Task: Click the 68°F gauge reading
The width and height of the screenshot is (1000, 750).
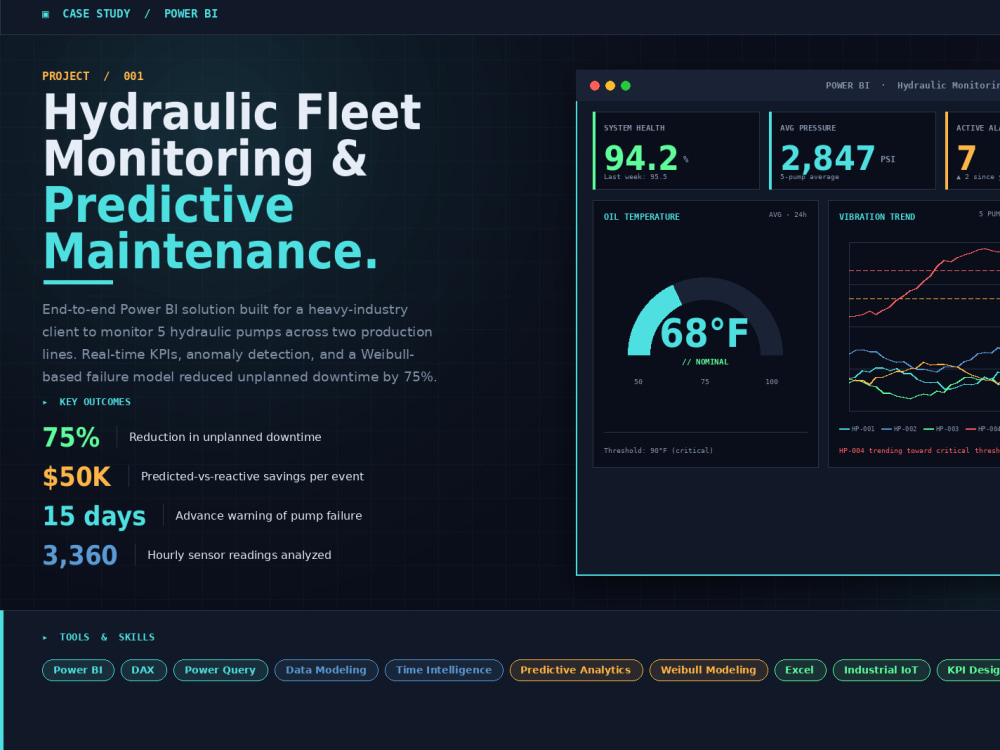Action: tap(705, 333)
